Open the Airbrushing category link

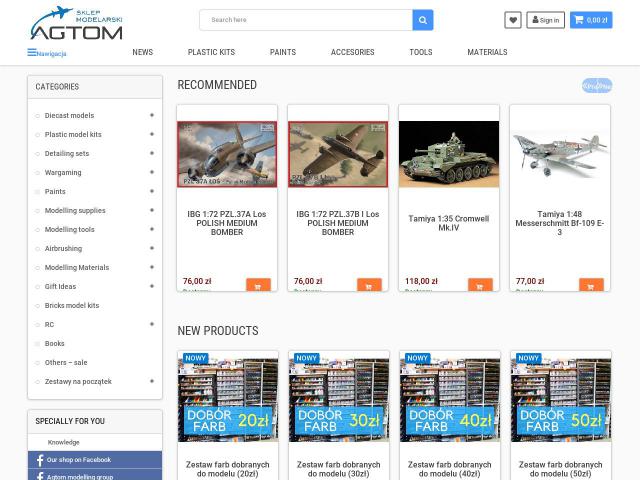(x=63, y=249)
